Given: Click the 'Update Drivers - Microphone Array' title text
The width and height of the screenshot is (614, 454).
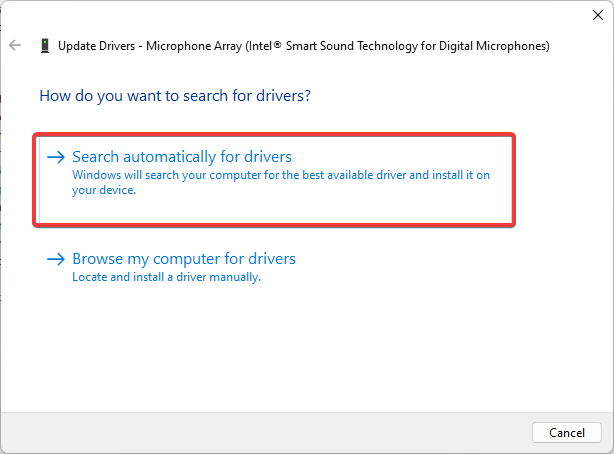Looking at the screenshot, I should tap(303, 46).
